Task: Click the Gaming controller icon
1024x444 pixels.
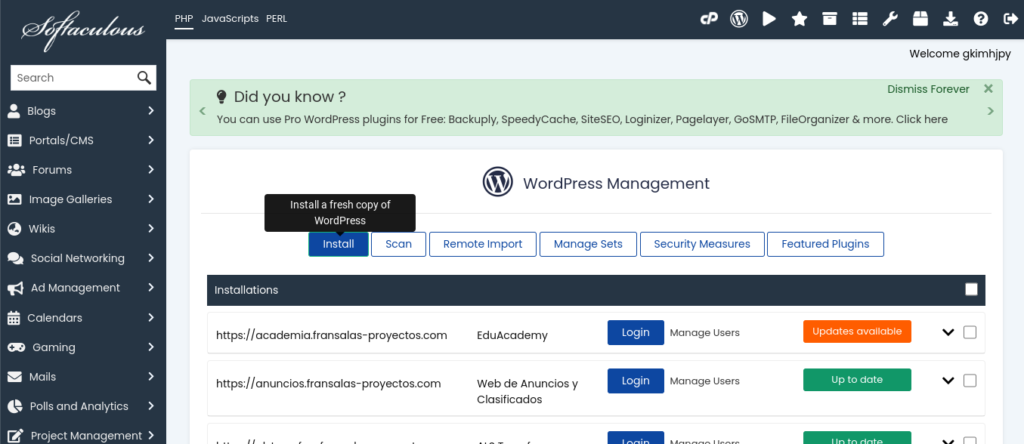Action: click(x=16, y=347)
